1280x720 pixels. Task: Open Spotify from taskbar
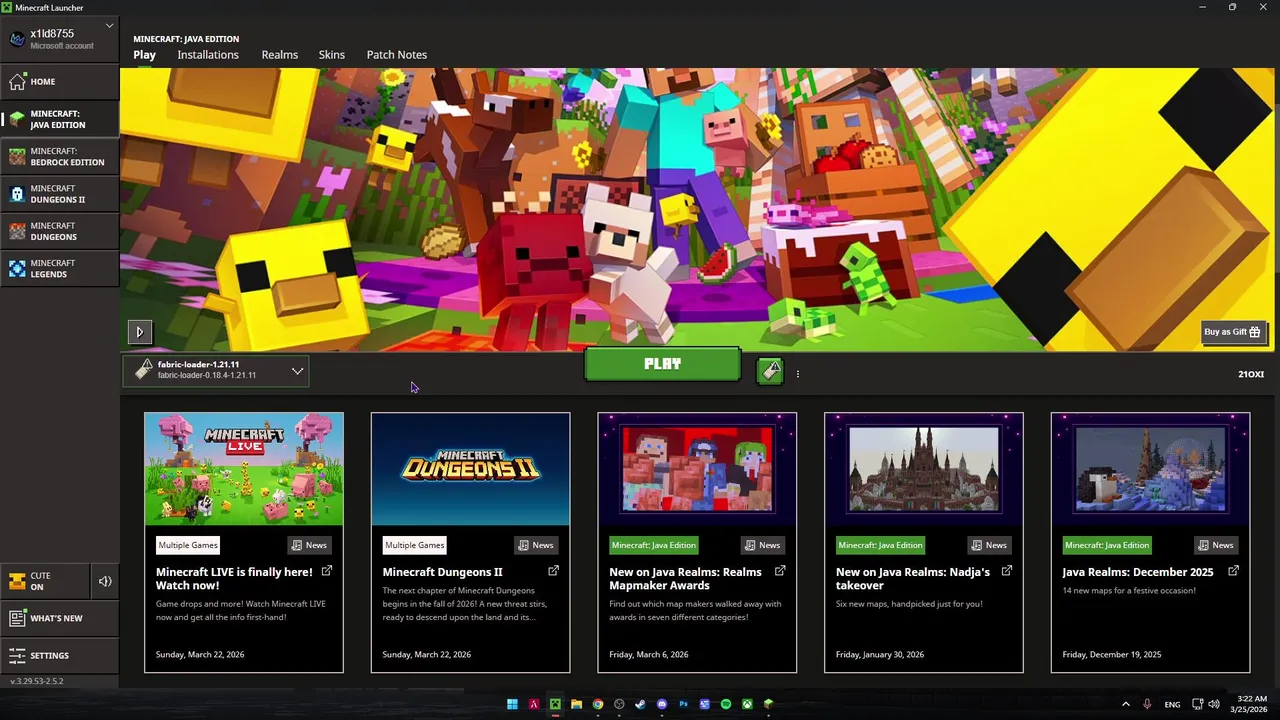click(x=726, y=704)
